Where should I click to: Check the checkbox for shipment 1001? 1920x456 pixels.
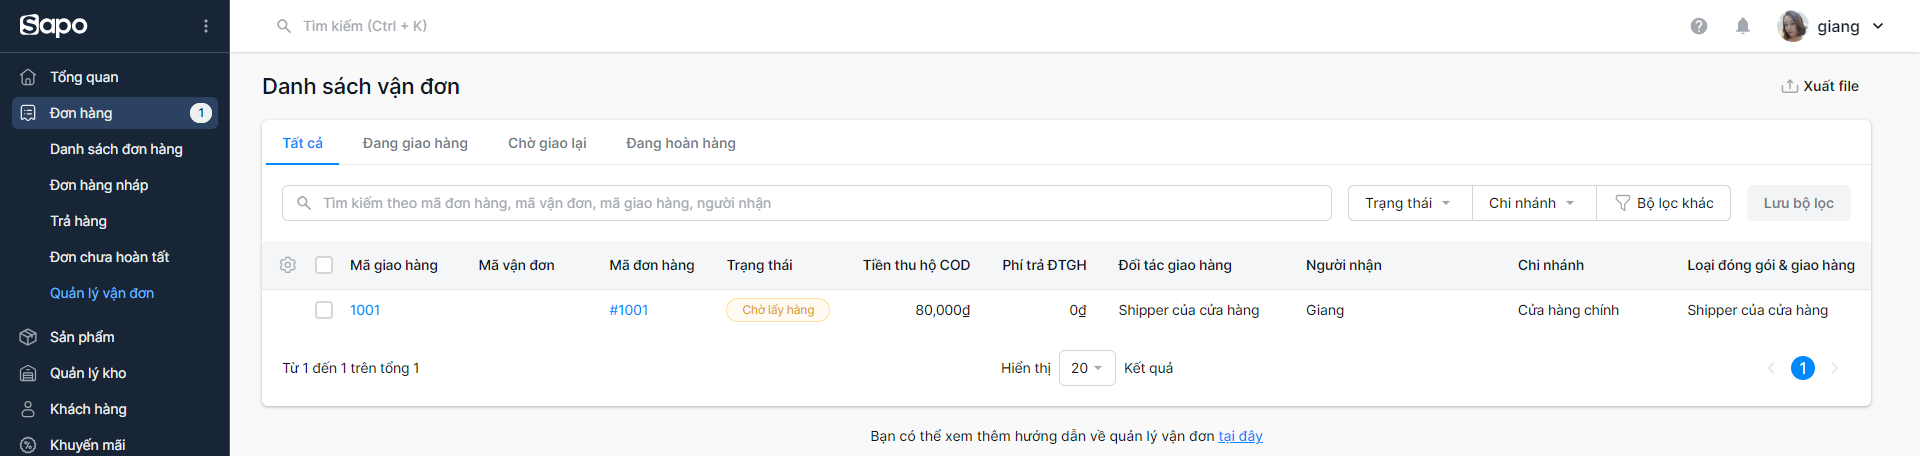pos(324,310)
